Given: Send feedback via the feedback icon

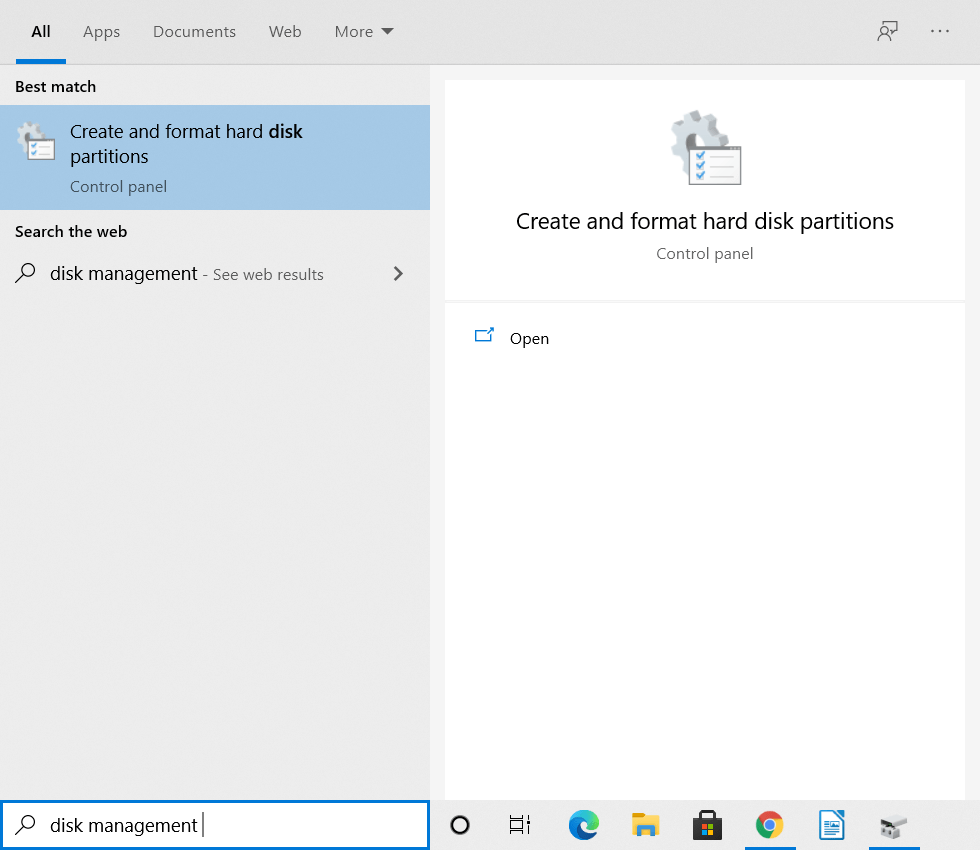Looking at the screenshot, I should pyautogui.click(x=887, y=31).
